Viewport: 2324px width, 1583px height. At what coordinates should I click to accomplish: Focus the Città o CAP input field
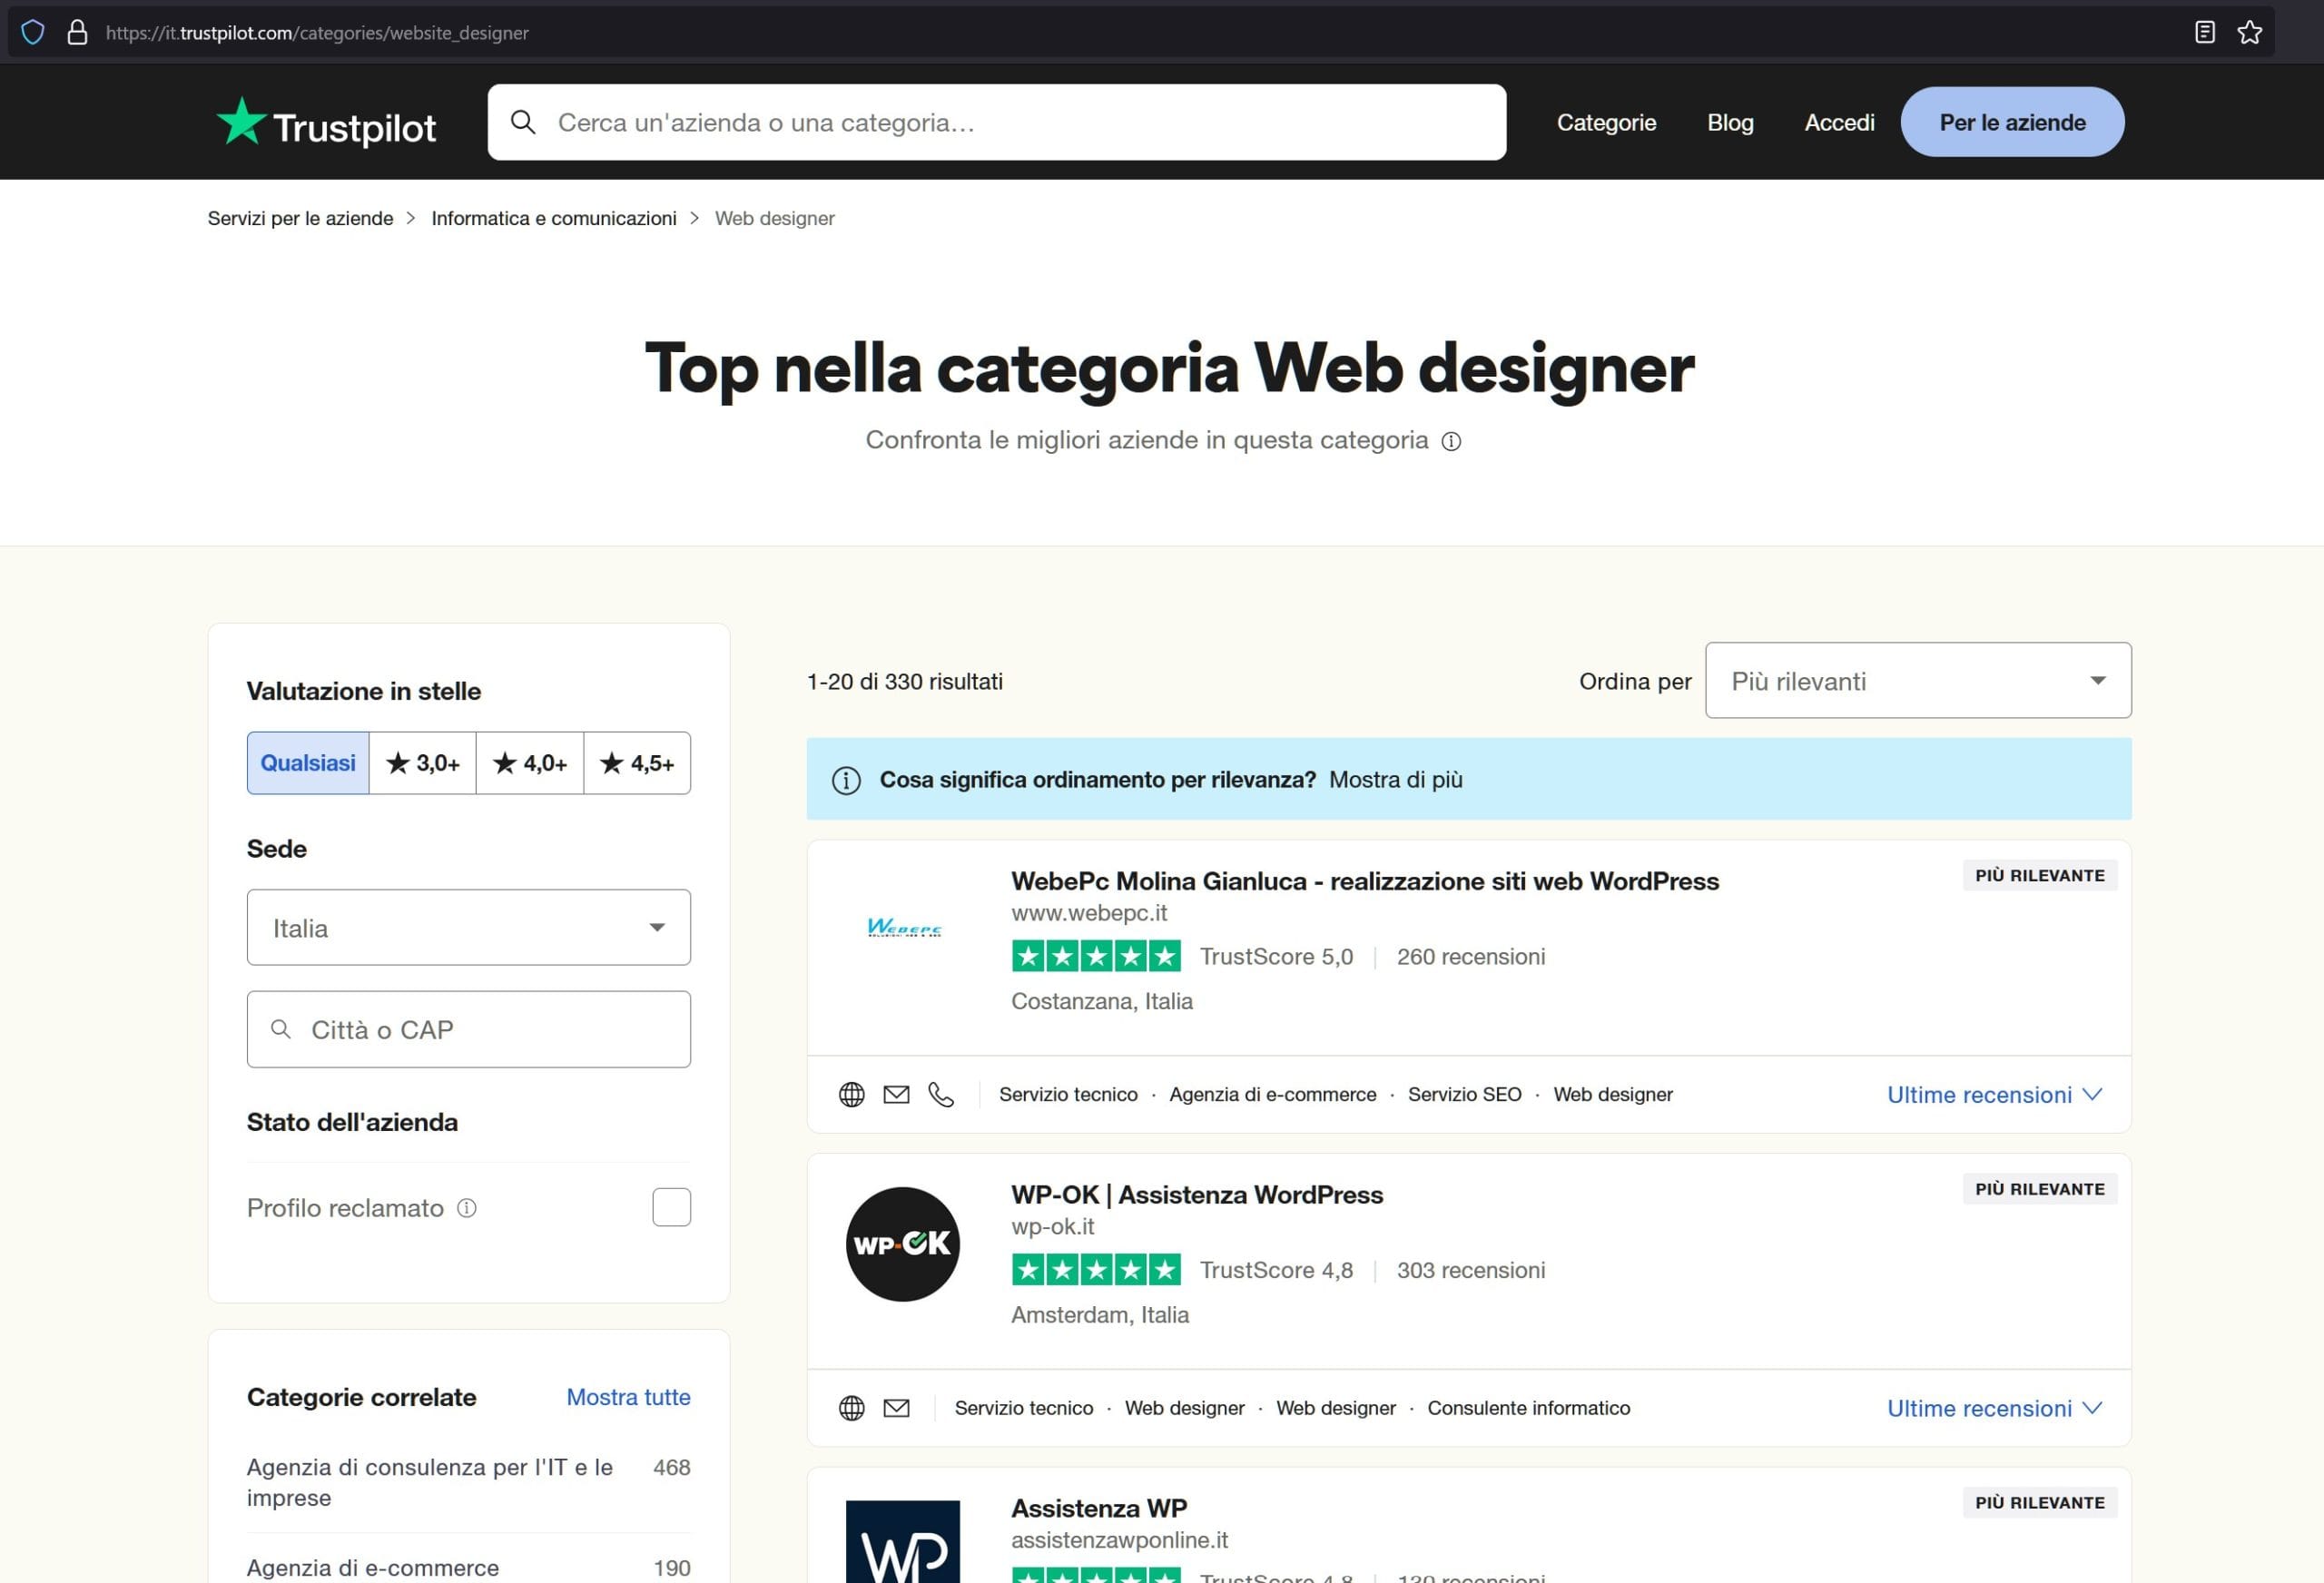[x=469, y=1029]
